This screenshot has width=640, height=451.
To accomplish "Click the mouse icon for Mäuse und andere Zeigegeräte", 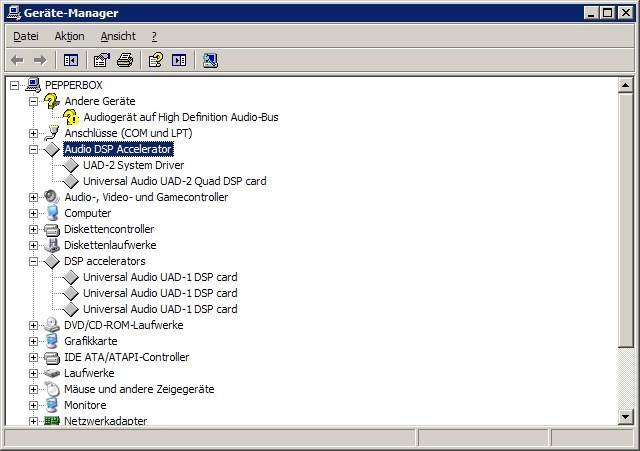I will (52, 389).
